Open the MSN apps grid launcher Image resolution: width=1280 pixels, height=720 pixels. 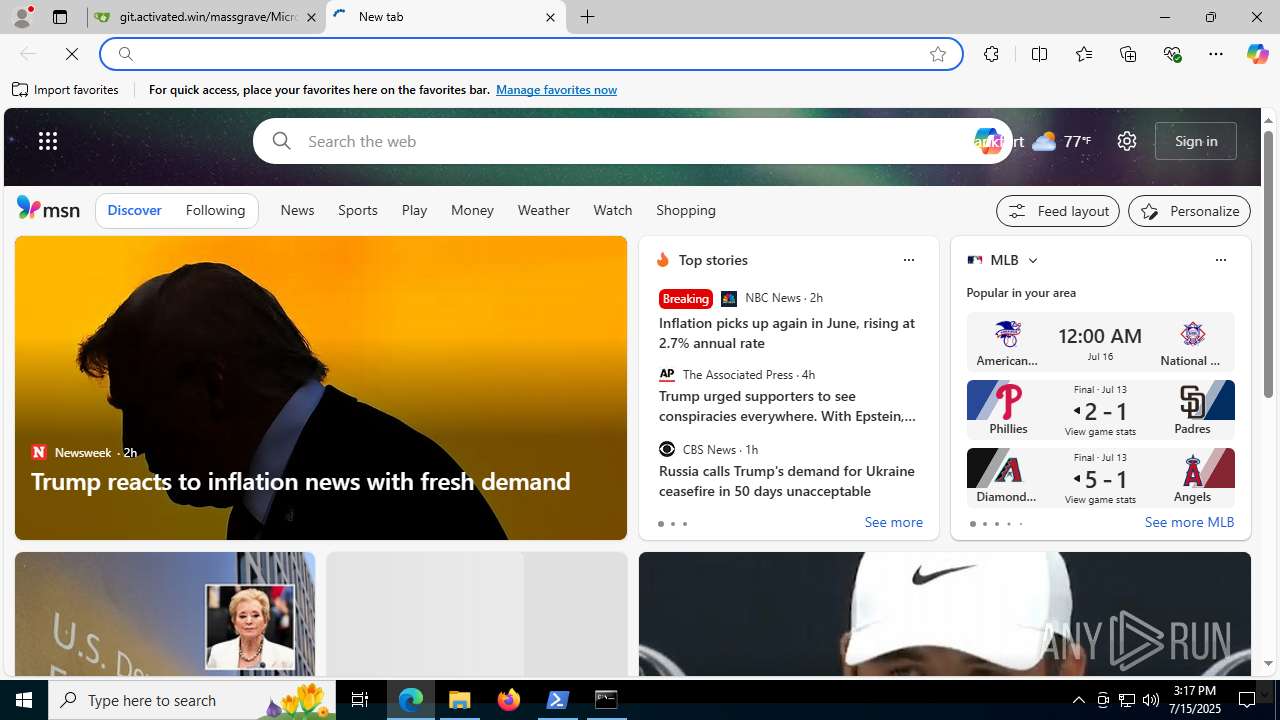tap(48, 141)
